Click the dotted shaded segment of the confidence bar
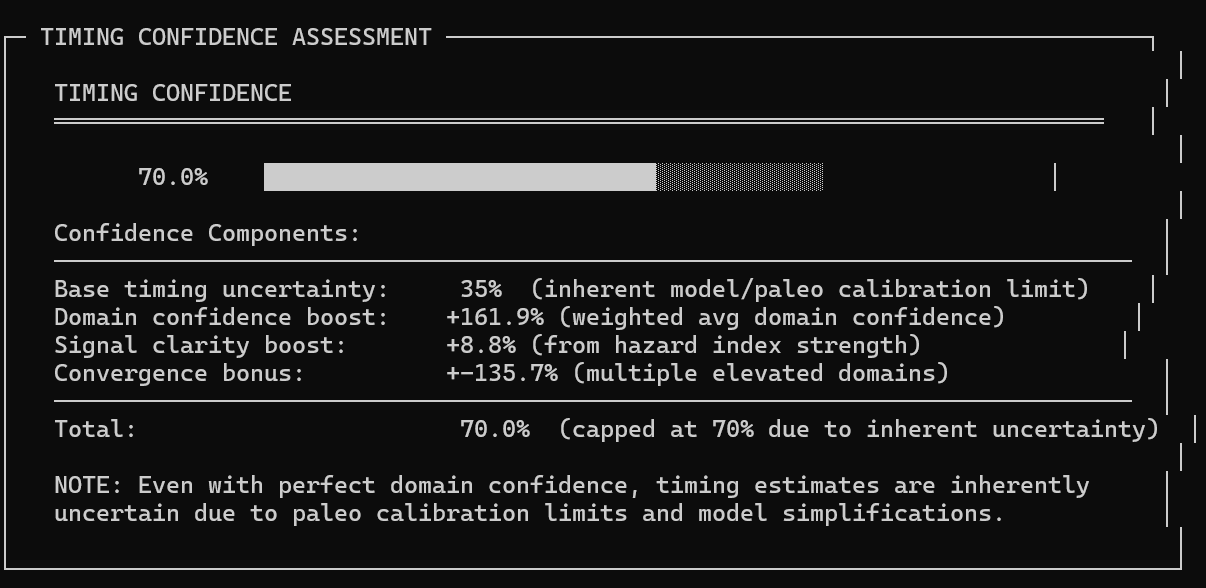 tap(740, 177)
